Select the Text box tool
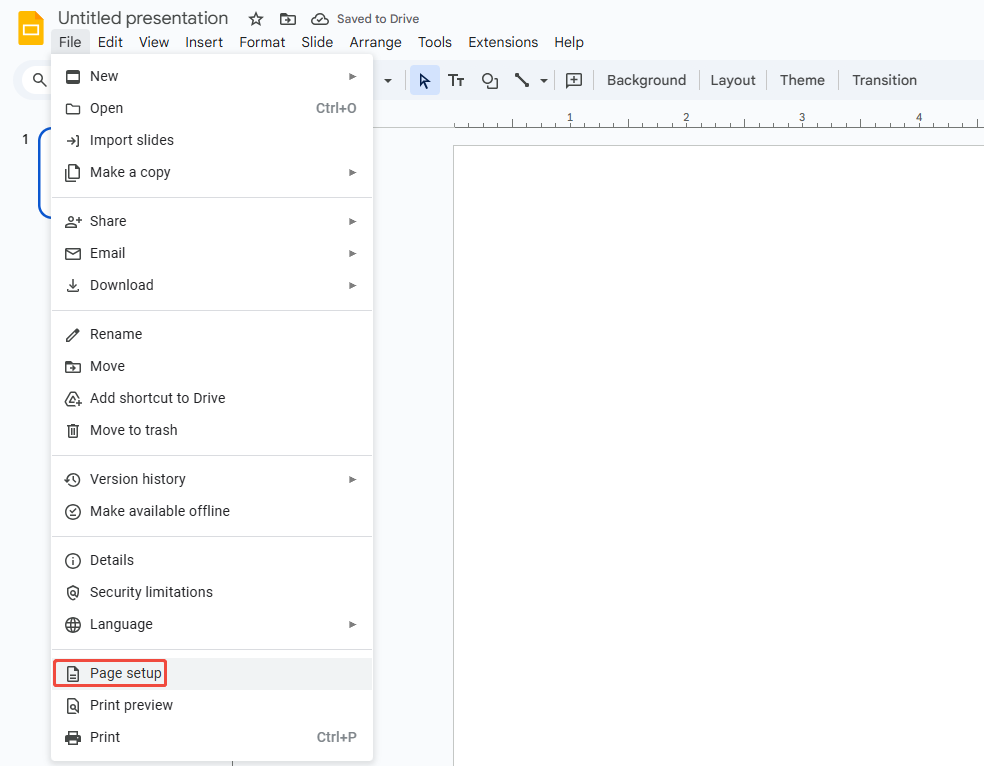The image size is (984, 766). [456, 80]
